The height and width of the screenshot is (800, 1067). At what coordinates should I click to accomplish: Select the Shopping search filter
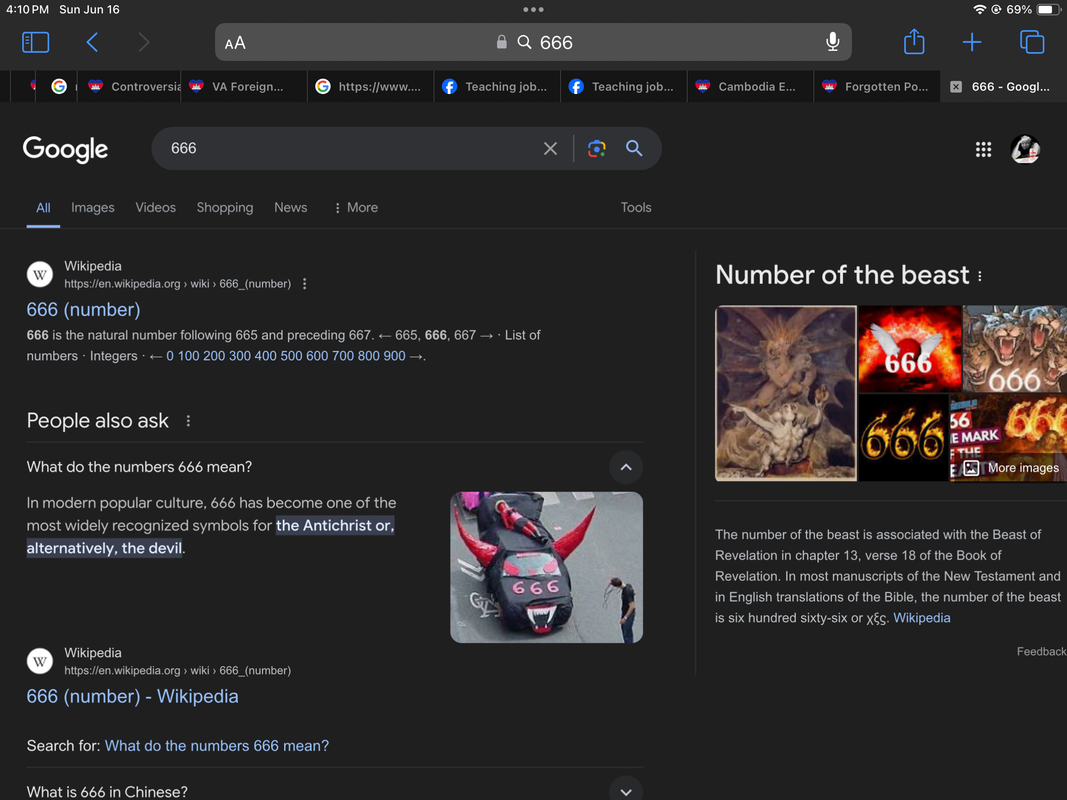click(x=225, y=207)
